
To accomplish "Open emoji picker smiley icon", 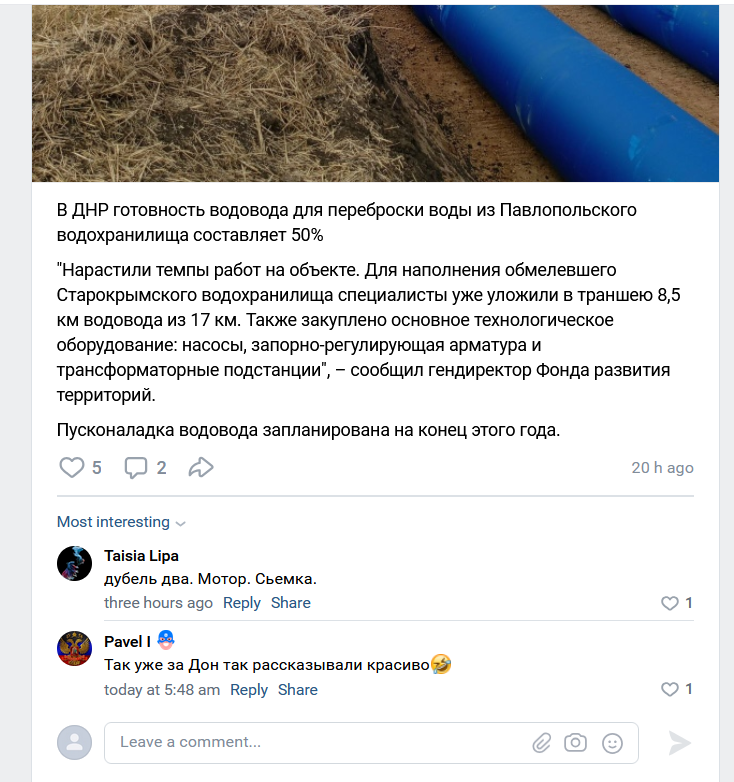I will [x=612, y=743].
